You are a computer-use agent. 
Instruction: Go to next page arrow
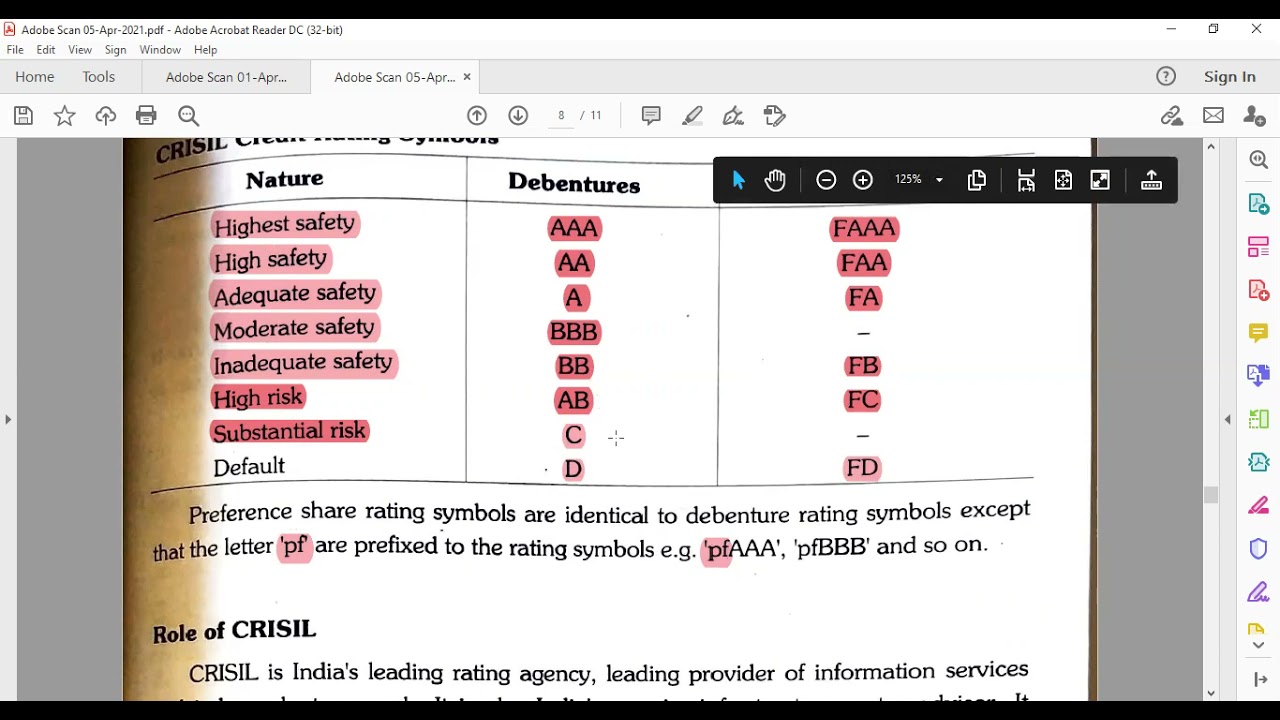(x=518, y=116)
